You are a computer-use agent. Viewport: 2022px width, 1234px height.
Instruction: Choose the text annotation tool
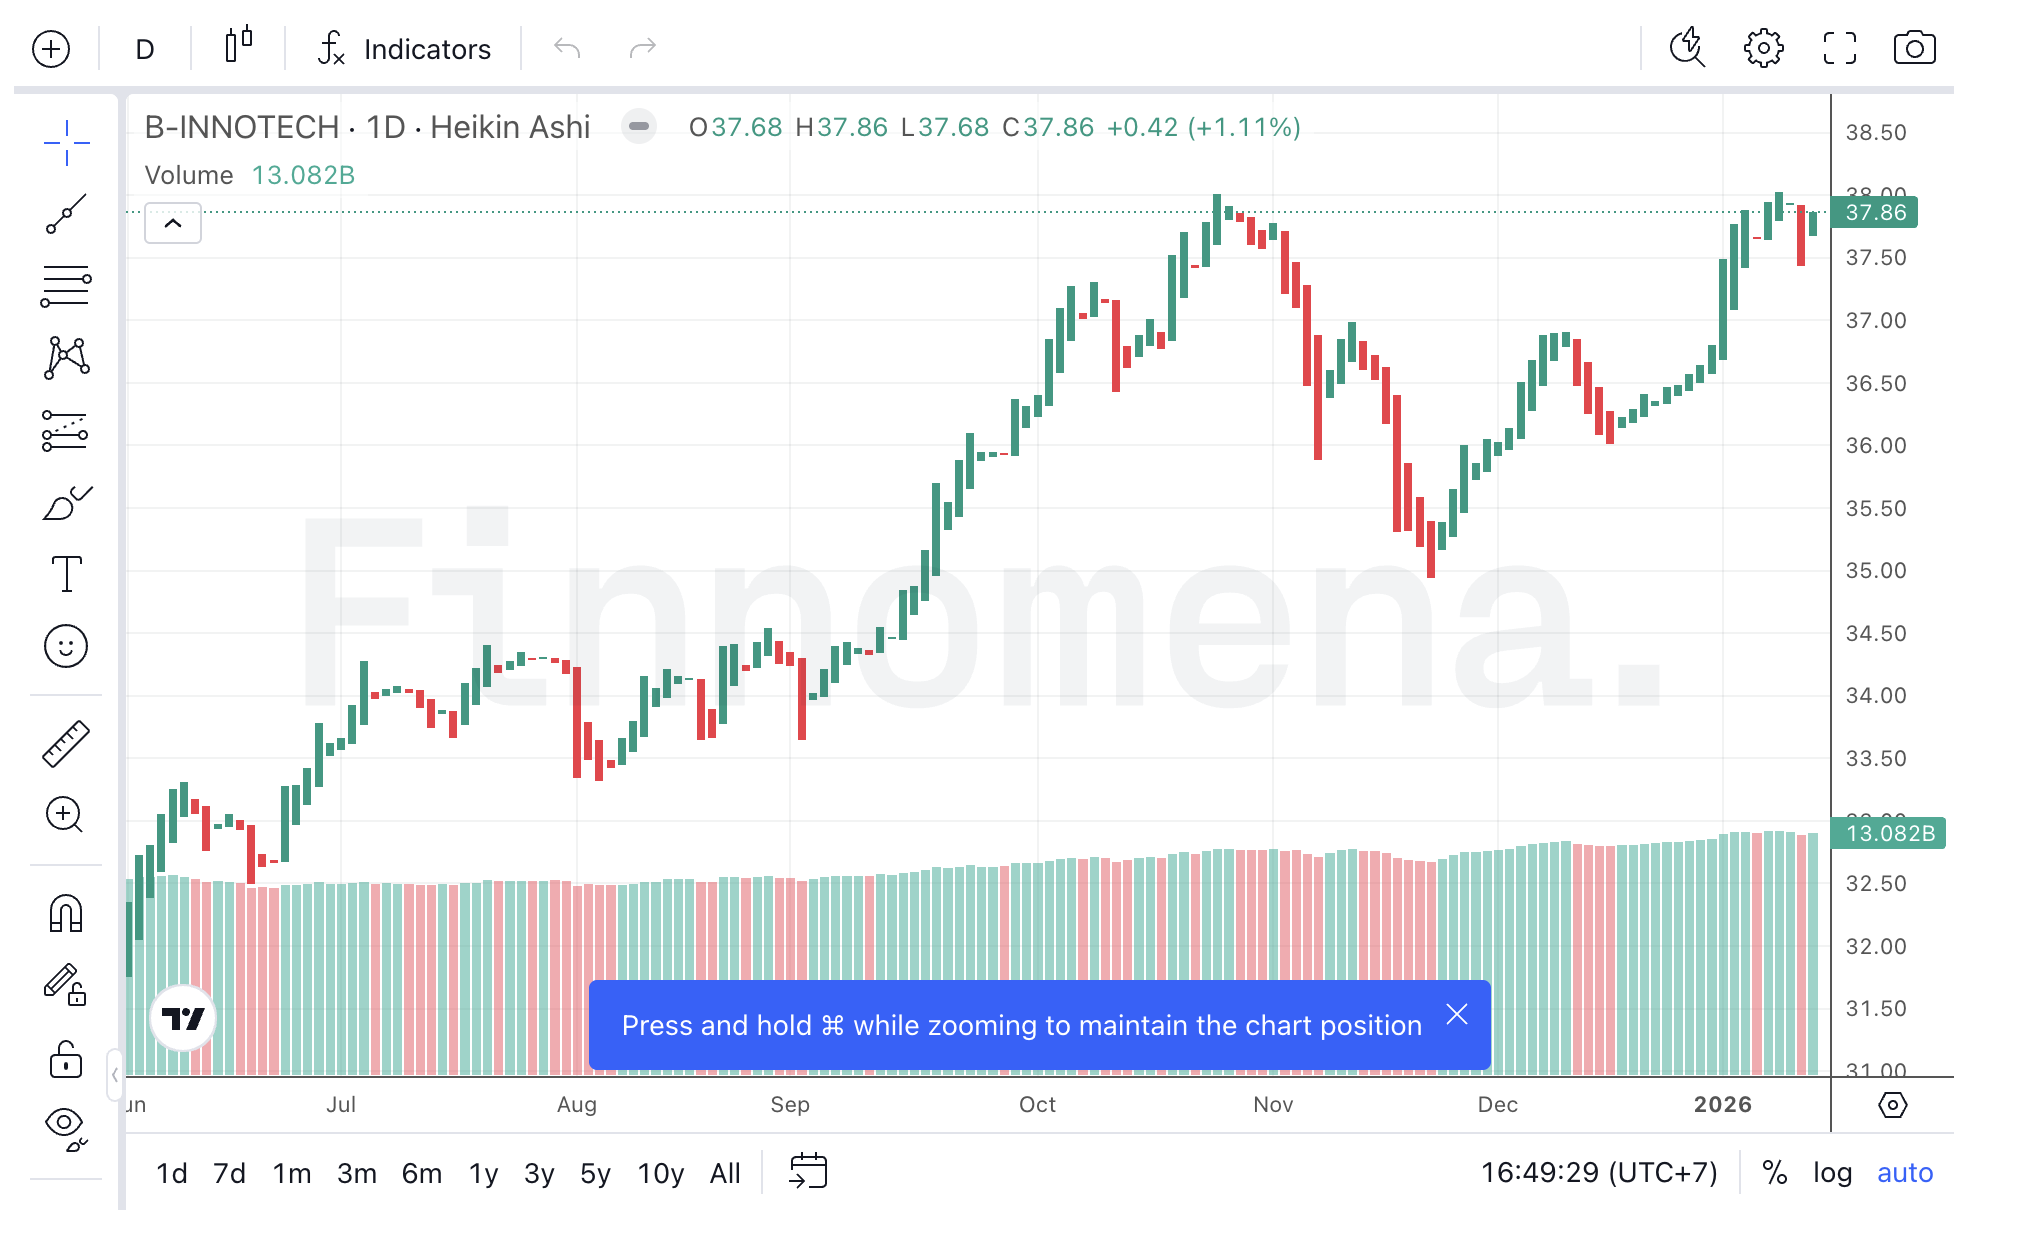click(66, 574)
